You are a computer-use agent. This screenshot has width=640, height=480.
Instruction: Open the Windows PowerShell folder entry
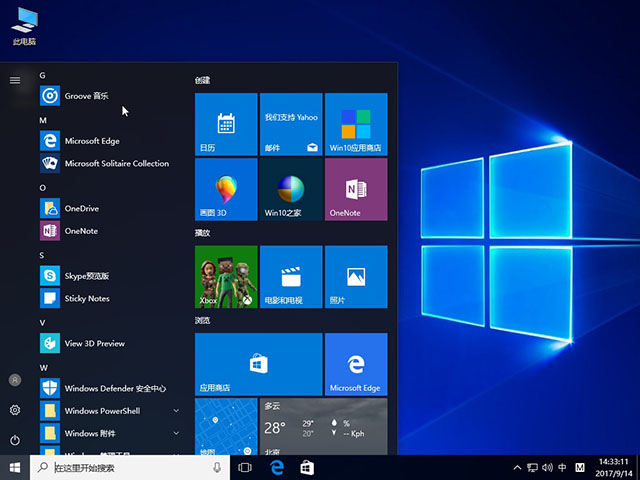110,411
